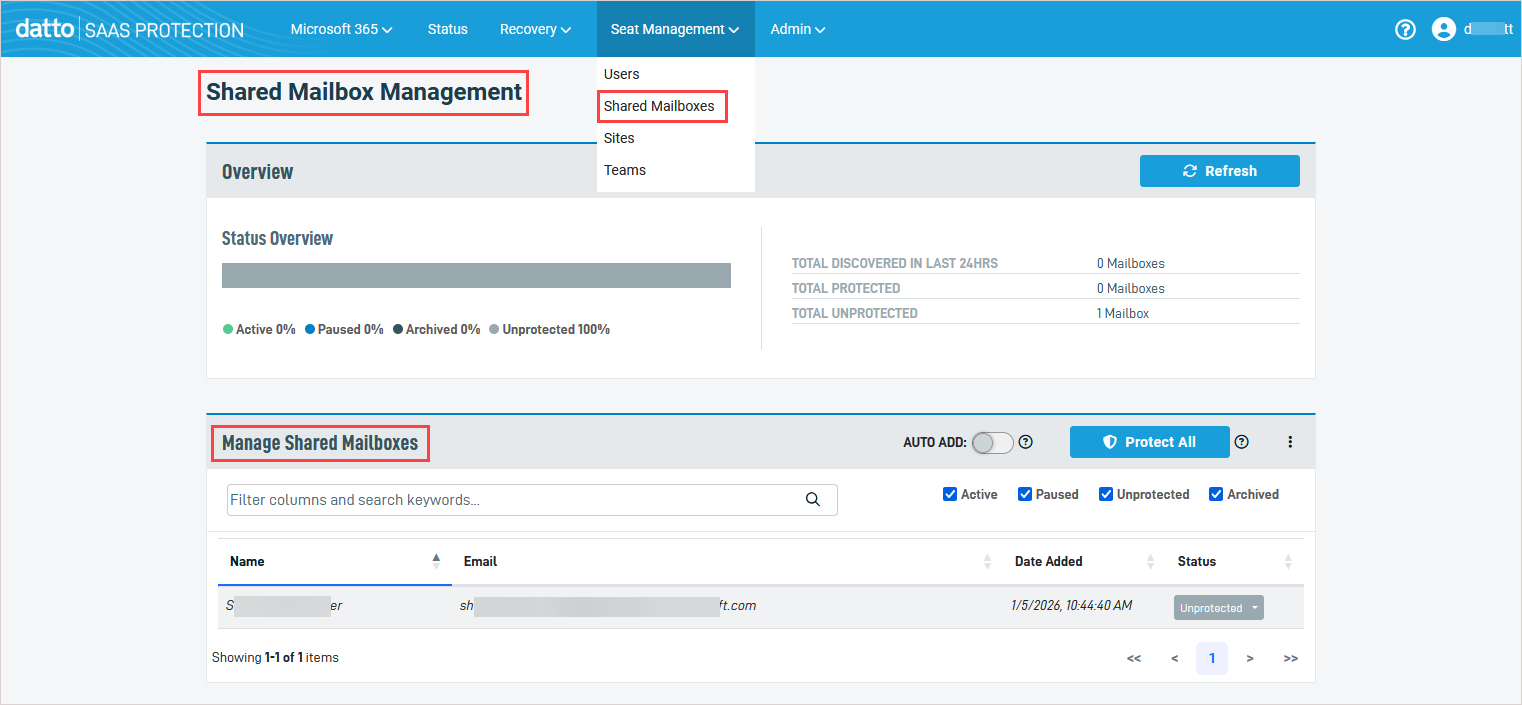Click the help icon beside Protect All

pyautogui.click(x=1241, y=442)
